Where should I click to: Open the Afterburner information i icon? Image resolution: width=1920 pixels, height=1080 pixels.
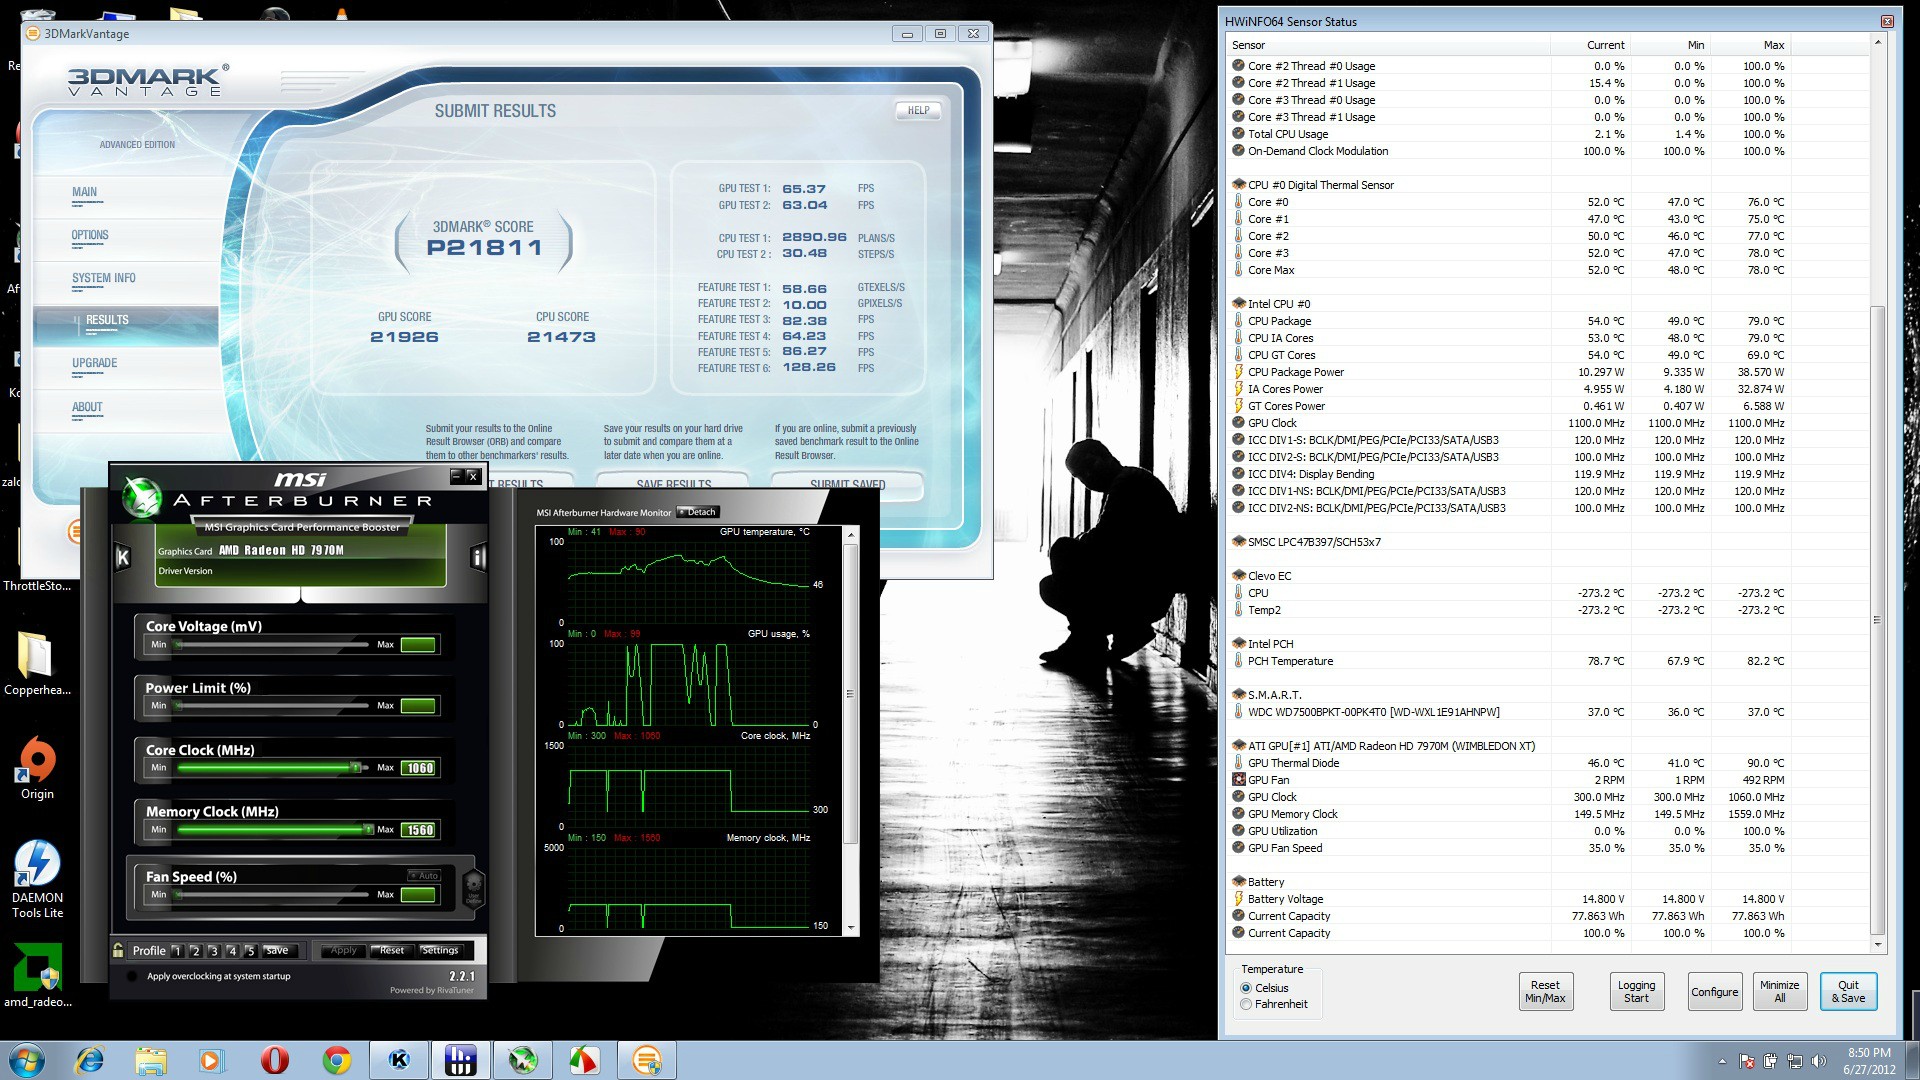478,557
